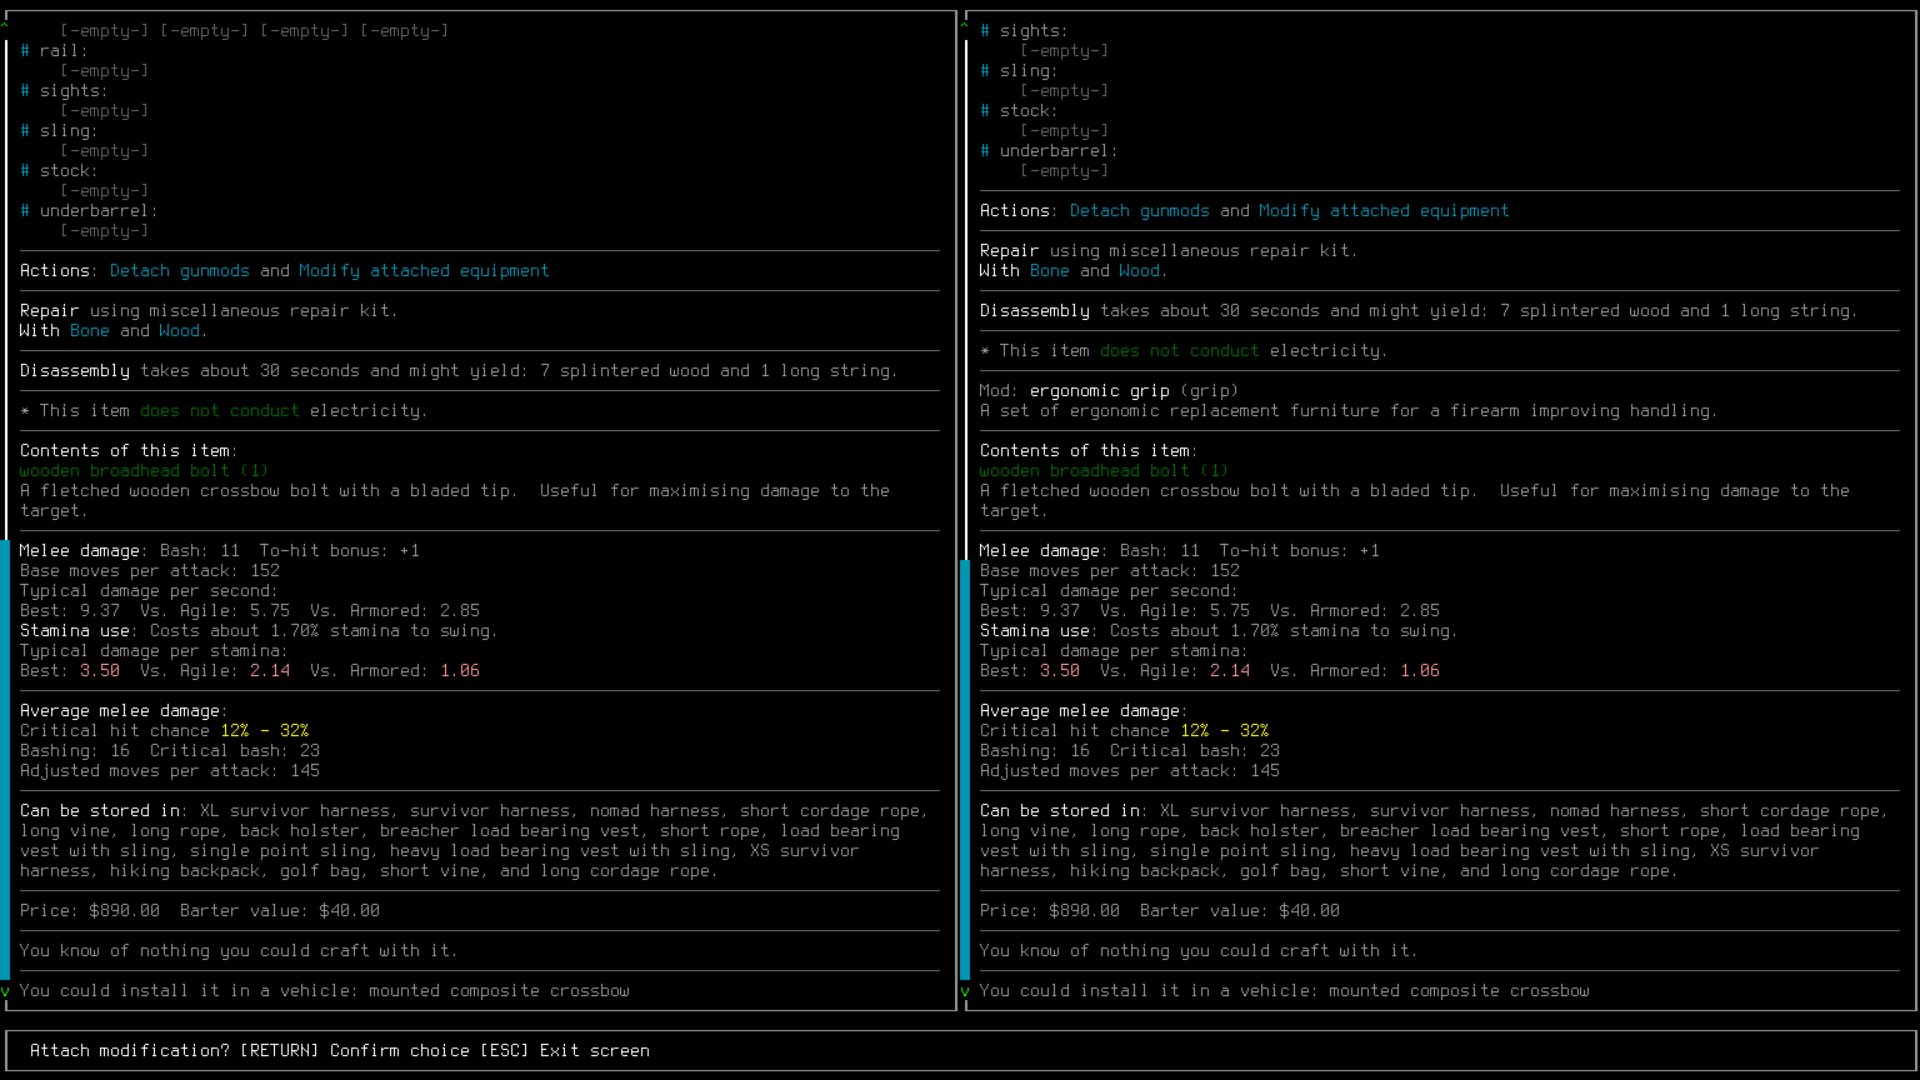The image size is (1920, 1080).
Task: Click the Bone repair material link
Action: 90,330
